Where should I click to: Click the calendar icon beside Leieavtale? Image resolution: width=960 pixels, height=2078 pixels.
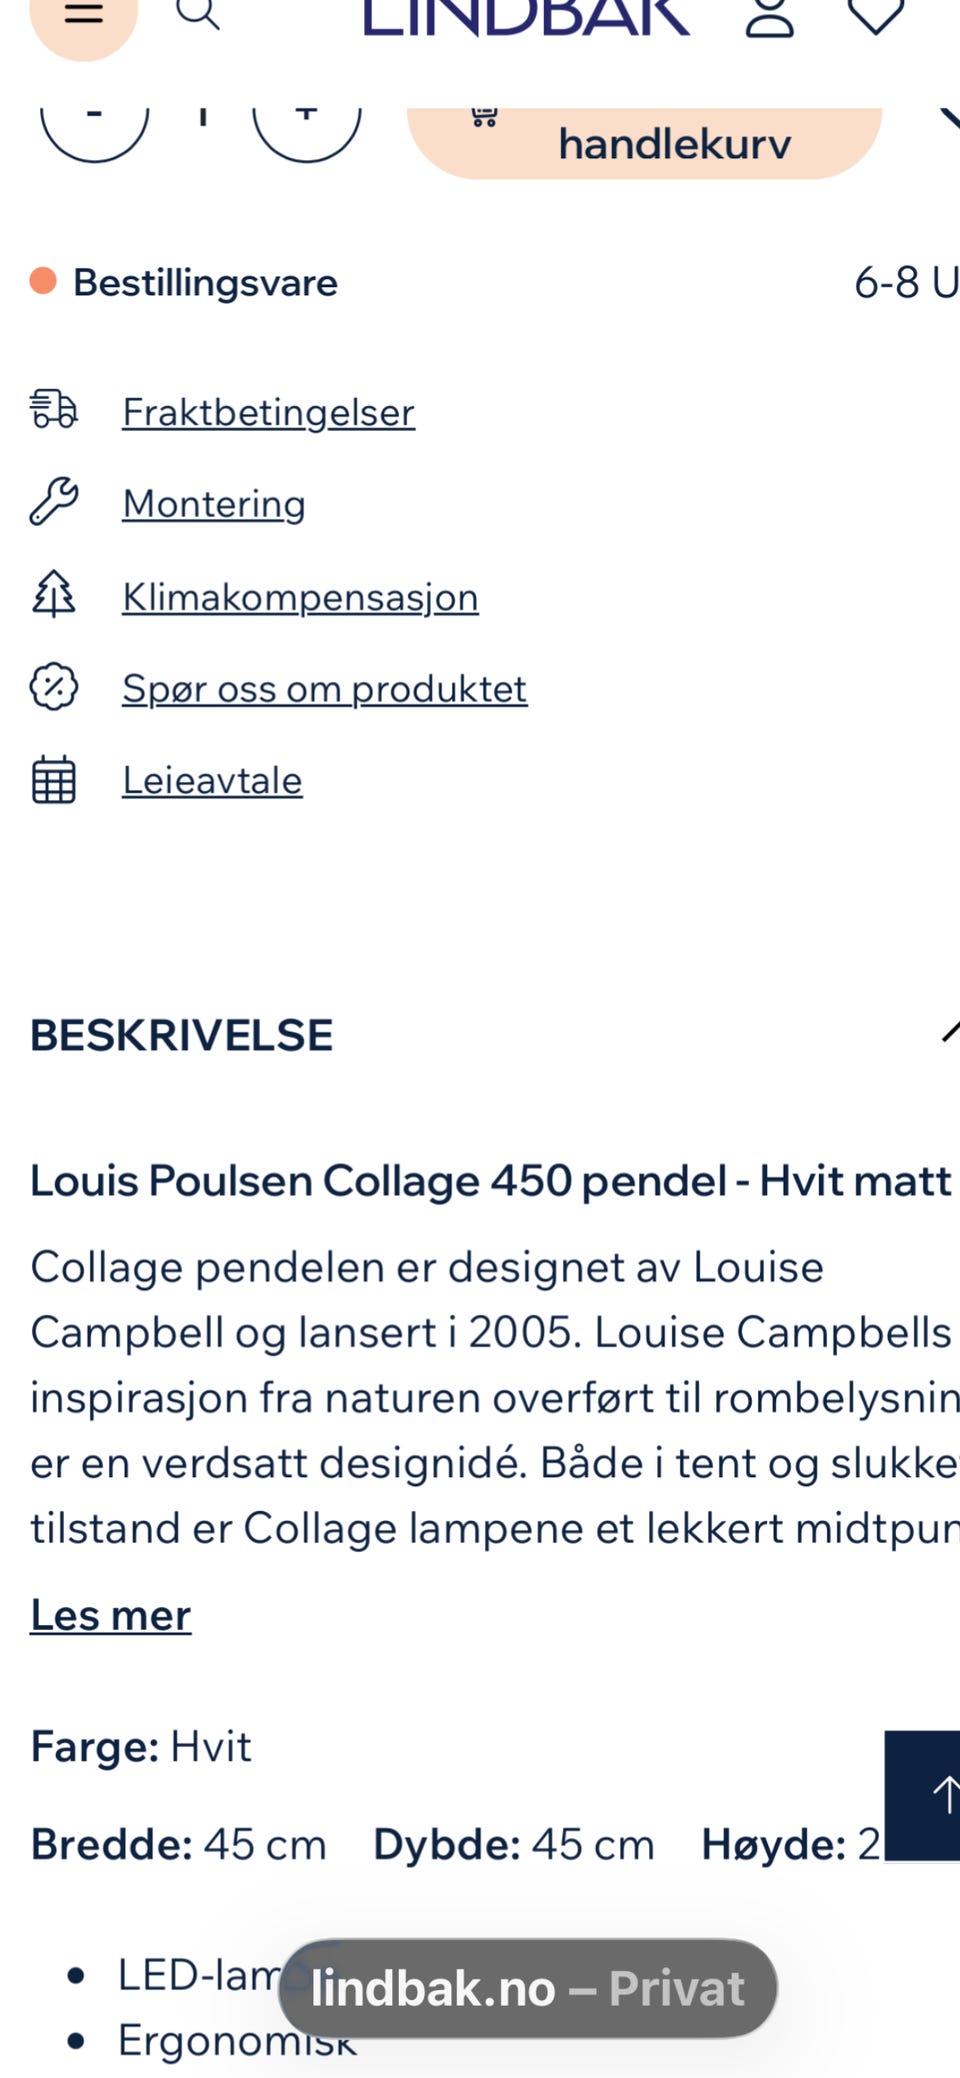click(x=53, y=781)
